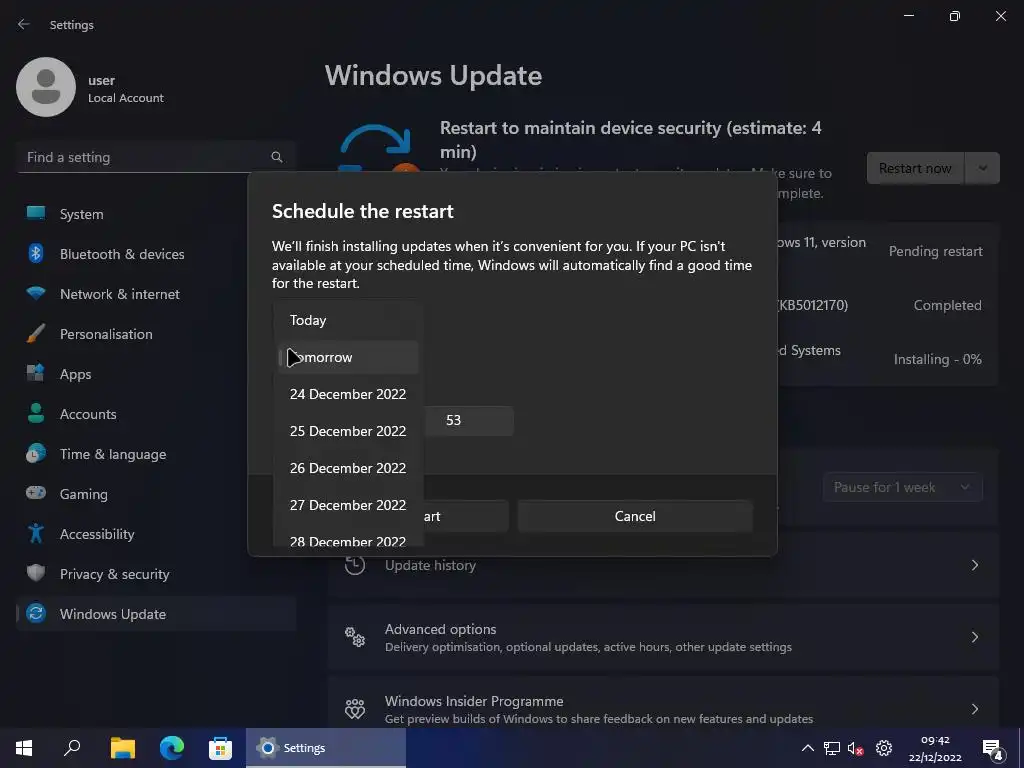Open Privacy & security settings
The image size is (1024, 768).
coord(156,574)
